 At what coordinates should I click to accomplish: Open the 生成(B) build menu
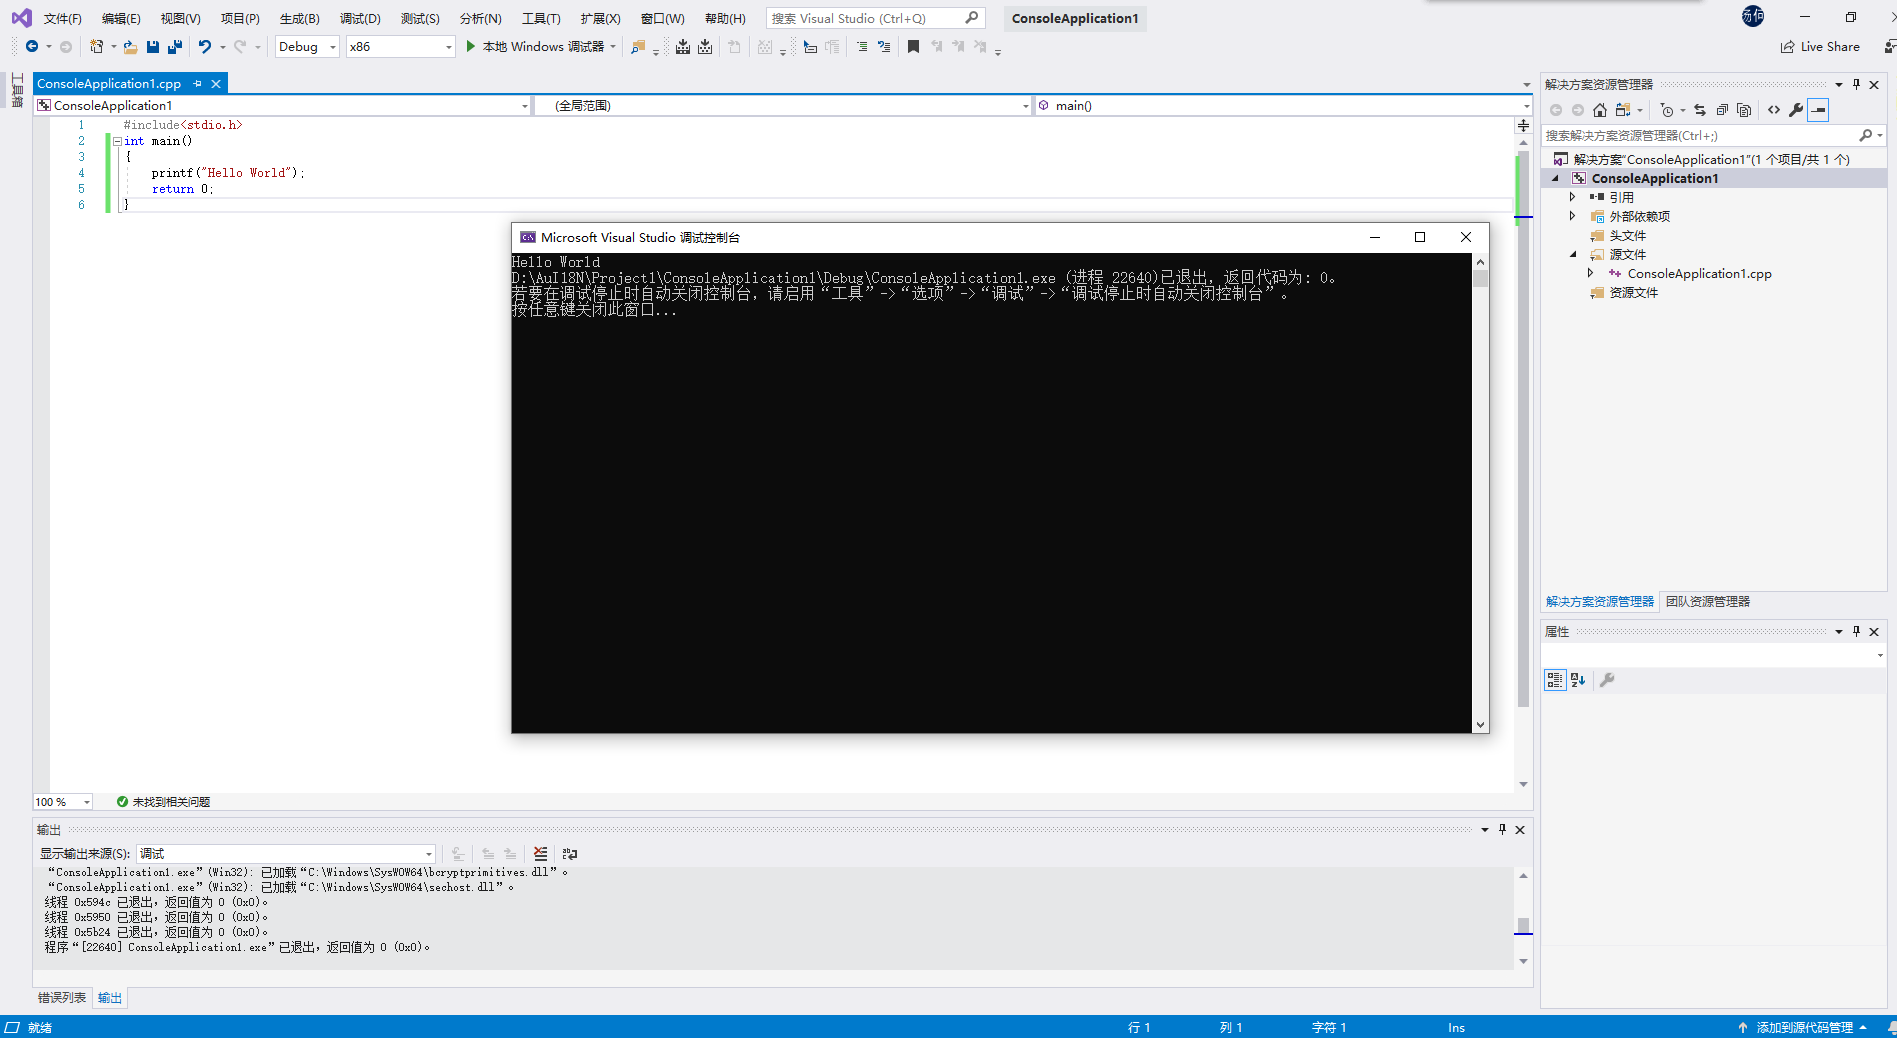(300, 18)
